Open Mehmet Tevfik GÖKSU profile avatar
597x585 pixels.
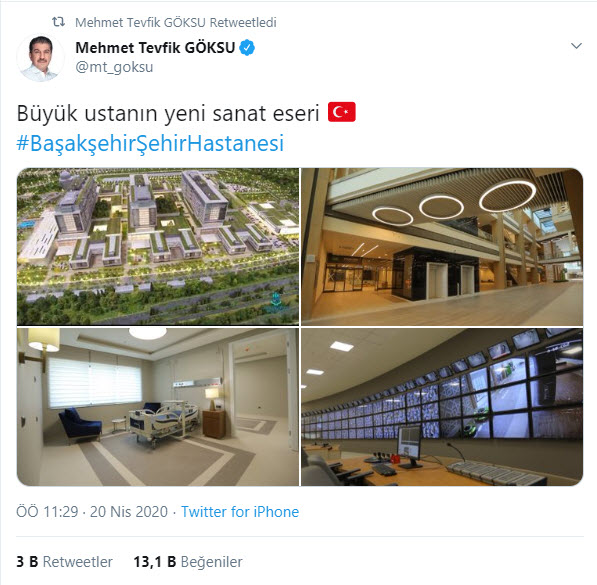click(40, 58)
